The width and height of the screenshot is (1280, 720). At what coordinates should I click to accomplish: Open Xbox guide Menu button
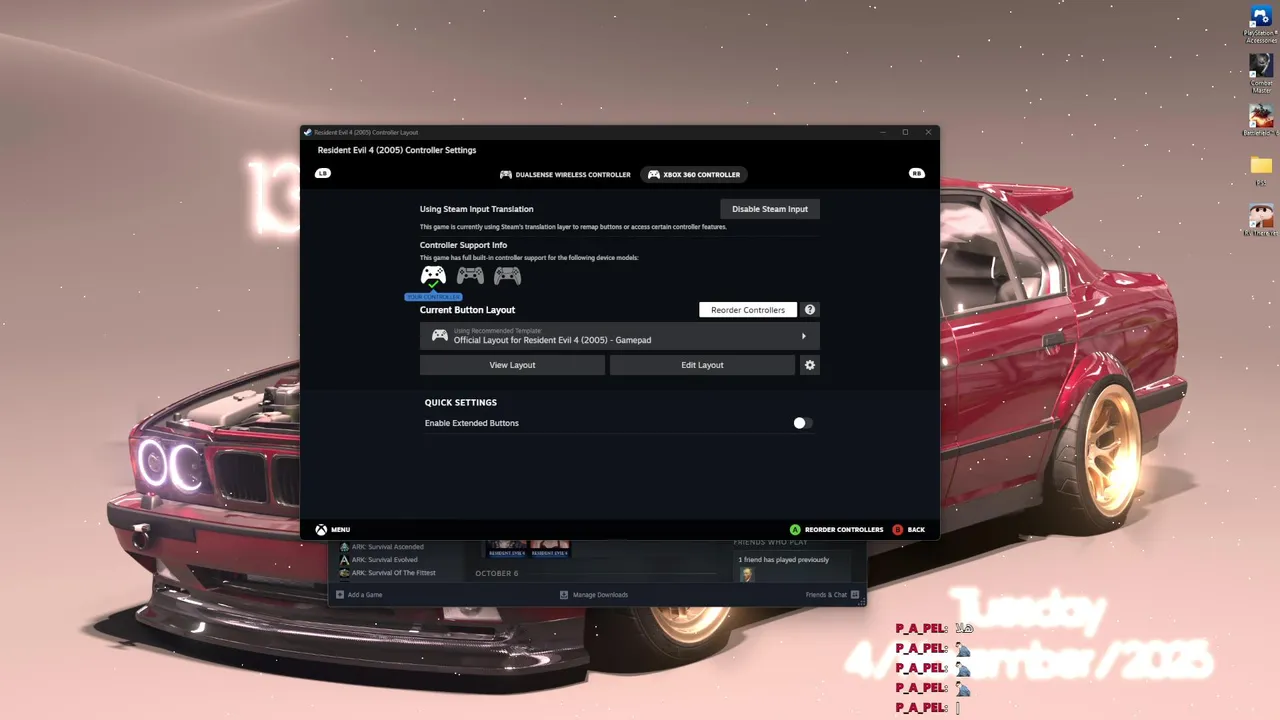click(333, 529)
